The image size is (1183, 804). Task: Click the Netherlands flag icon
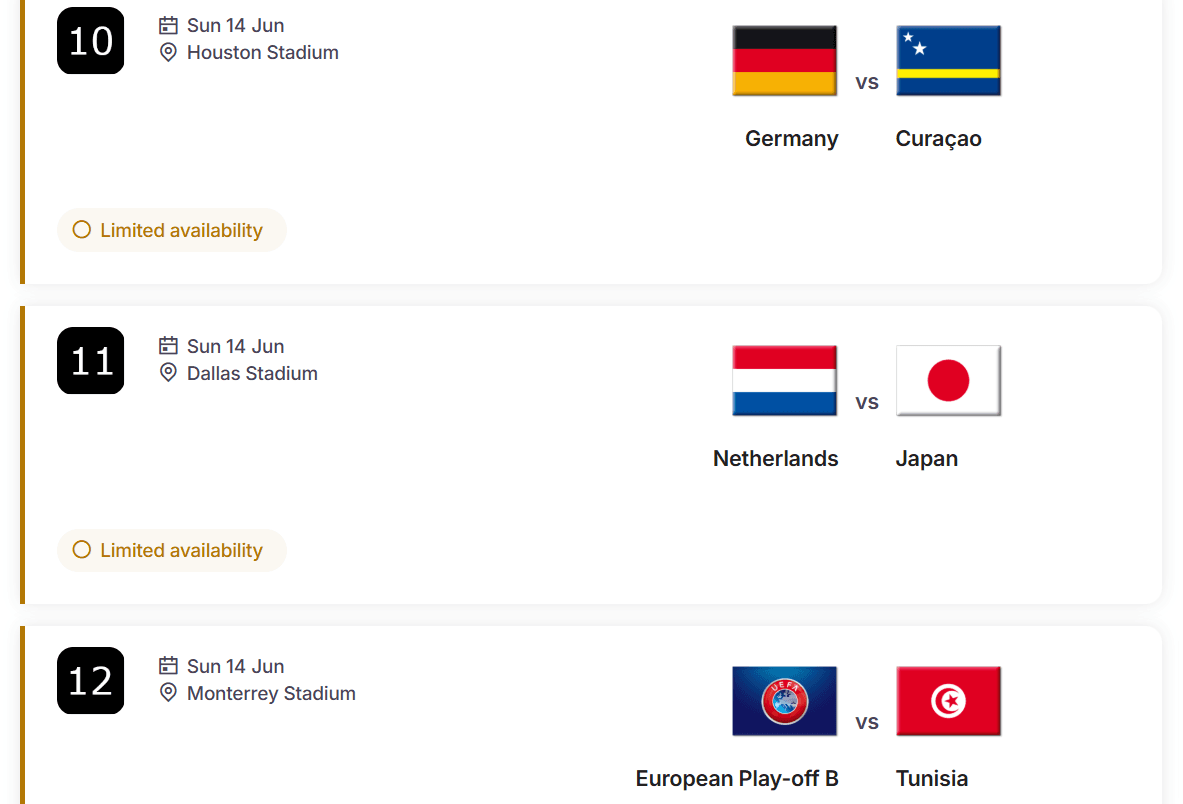pos(784,381)
